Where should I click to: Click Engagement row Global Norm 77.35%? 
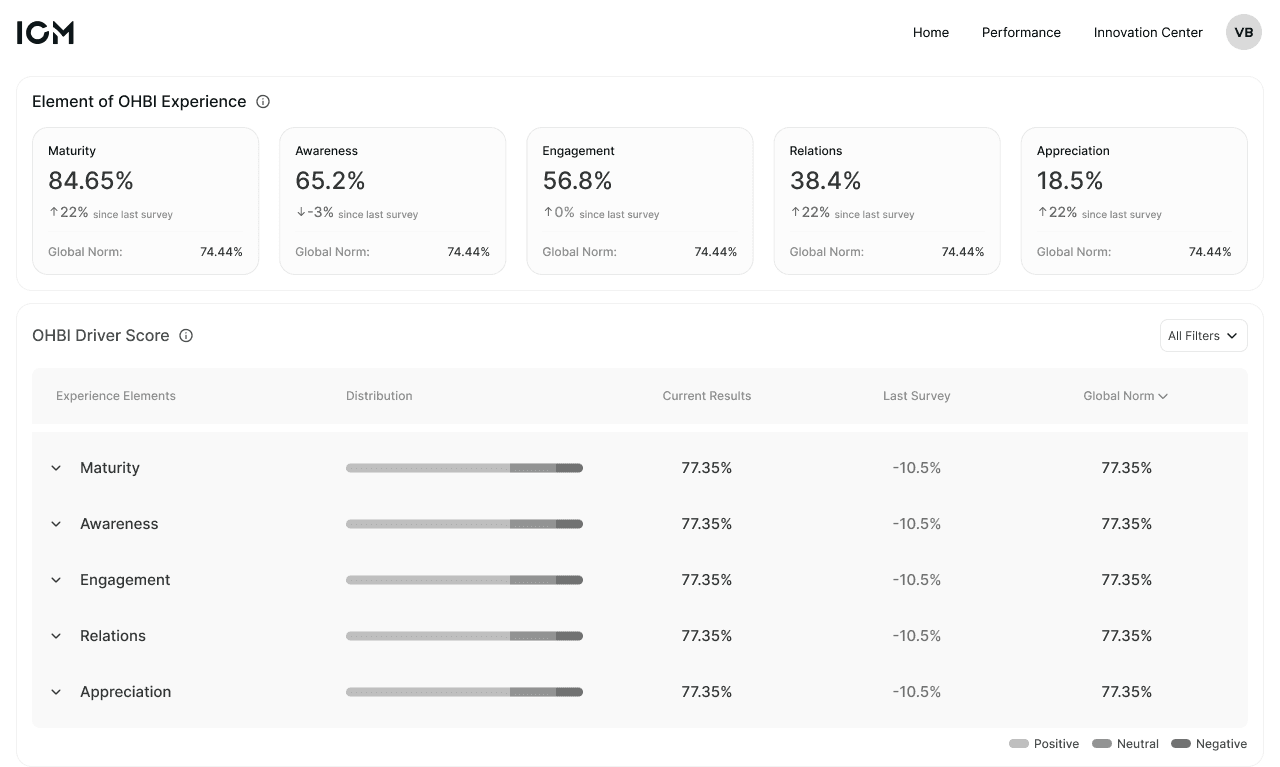pos(1127,580)
